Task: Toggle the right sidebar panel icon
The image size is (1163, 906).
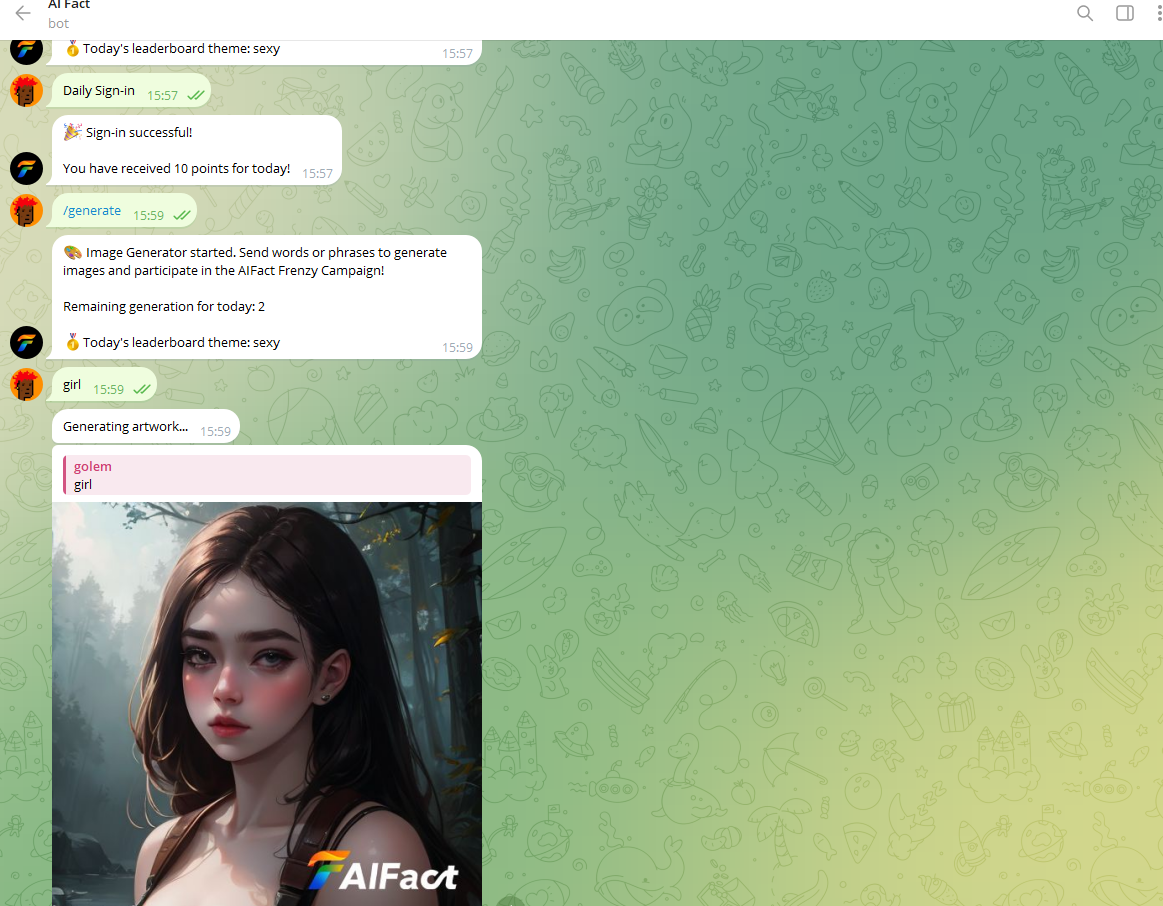Action: [1124, 13]
